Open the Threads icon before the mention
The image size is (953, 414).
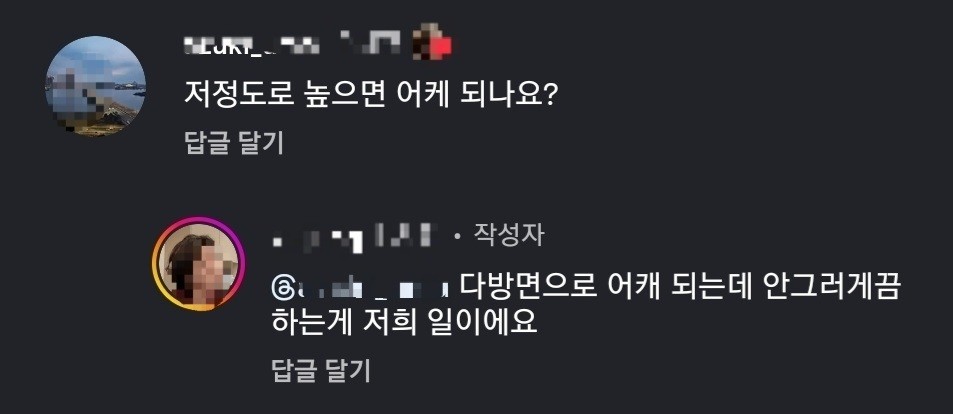click(x=281, y=287)
